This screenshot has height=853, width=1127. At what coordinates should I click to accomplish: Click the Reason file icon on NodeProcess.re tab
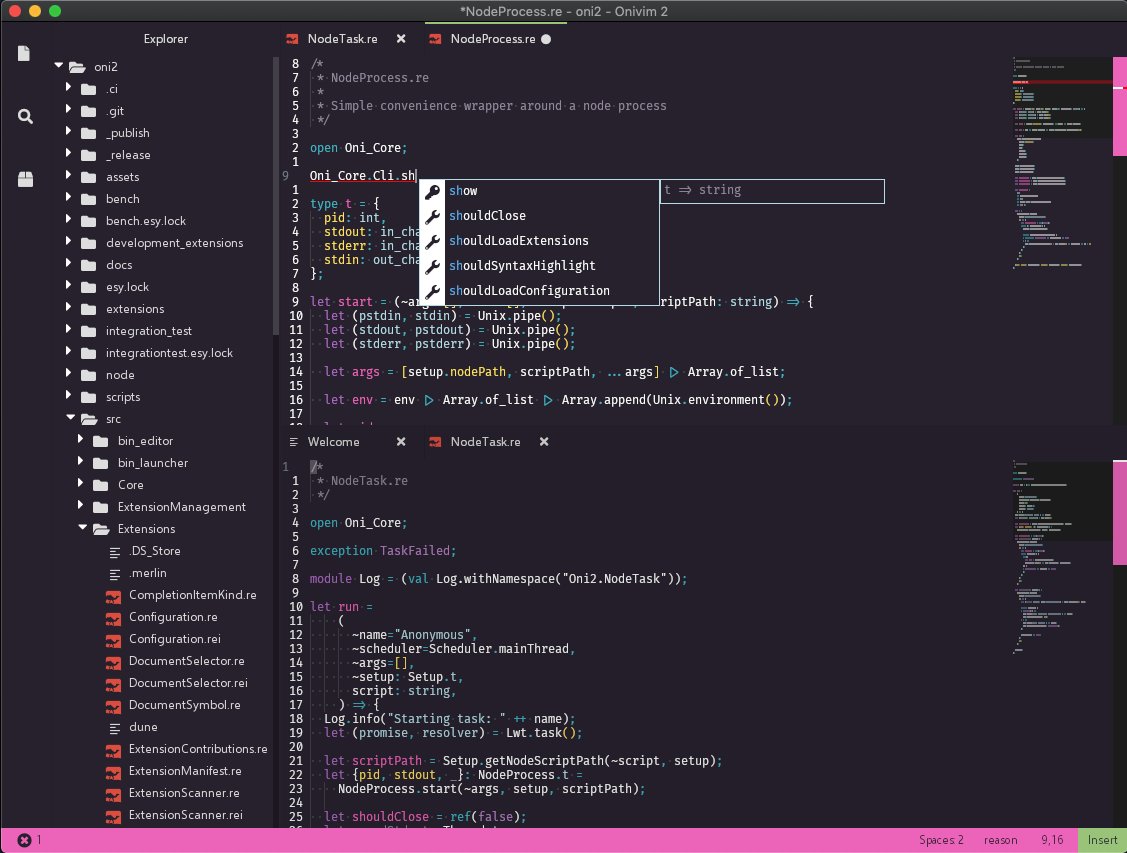pos(435,40)
